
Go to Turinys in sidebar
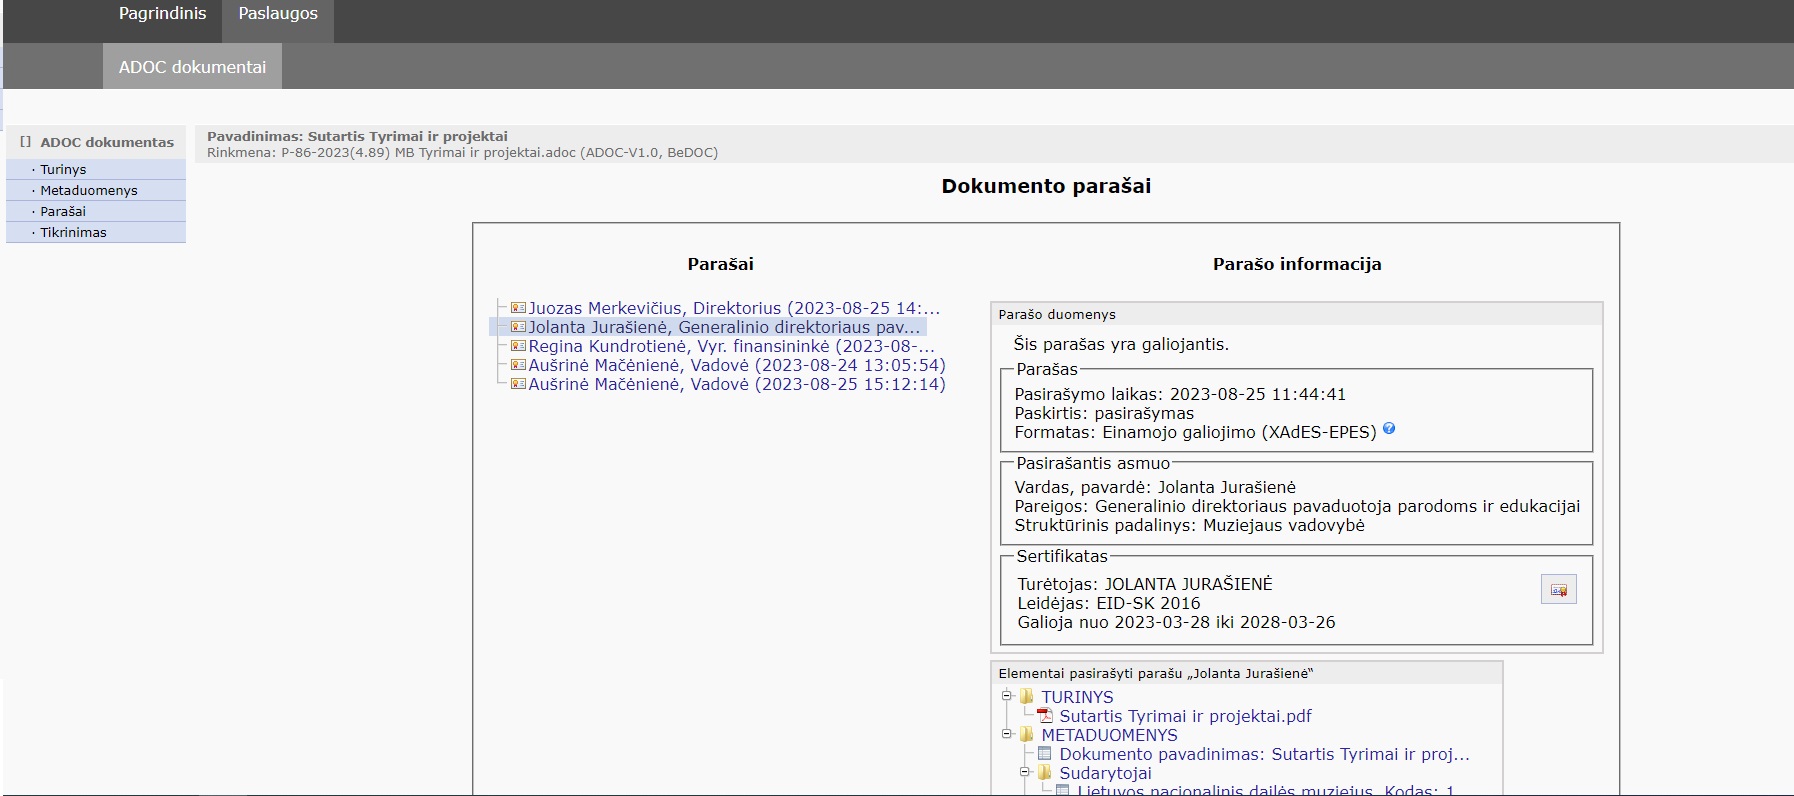[x=63, y=170]
